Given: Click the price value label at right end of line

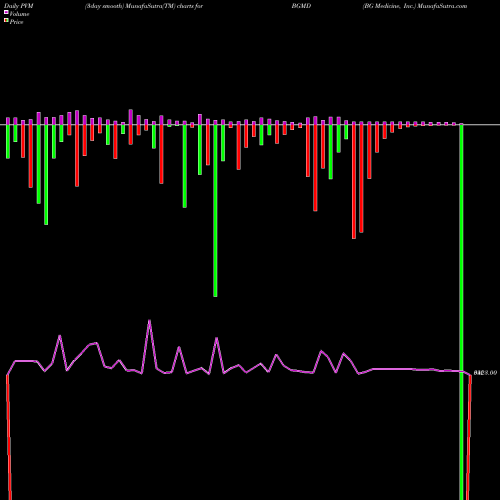Looking at the screenshot, I should tap(485, 373).
